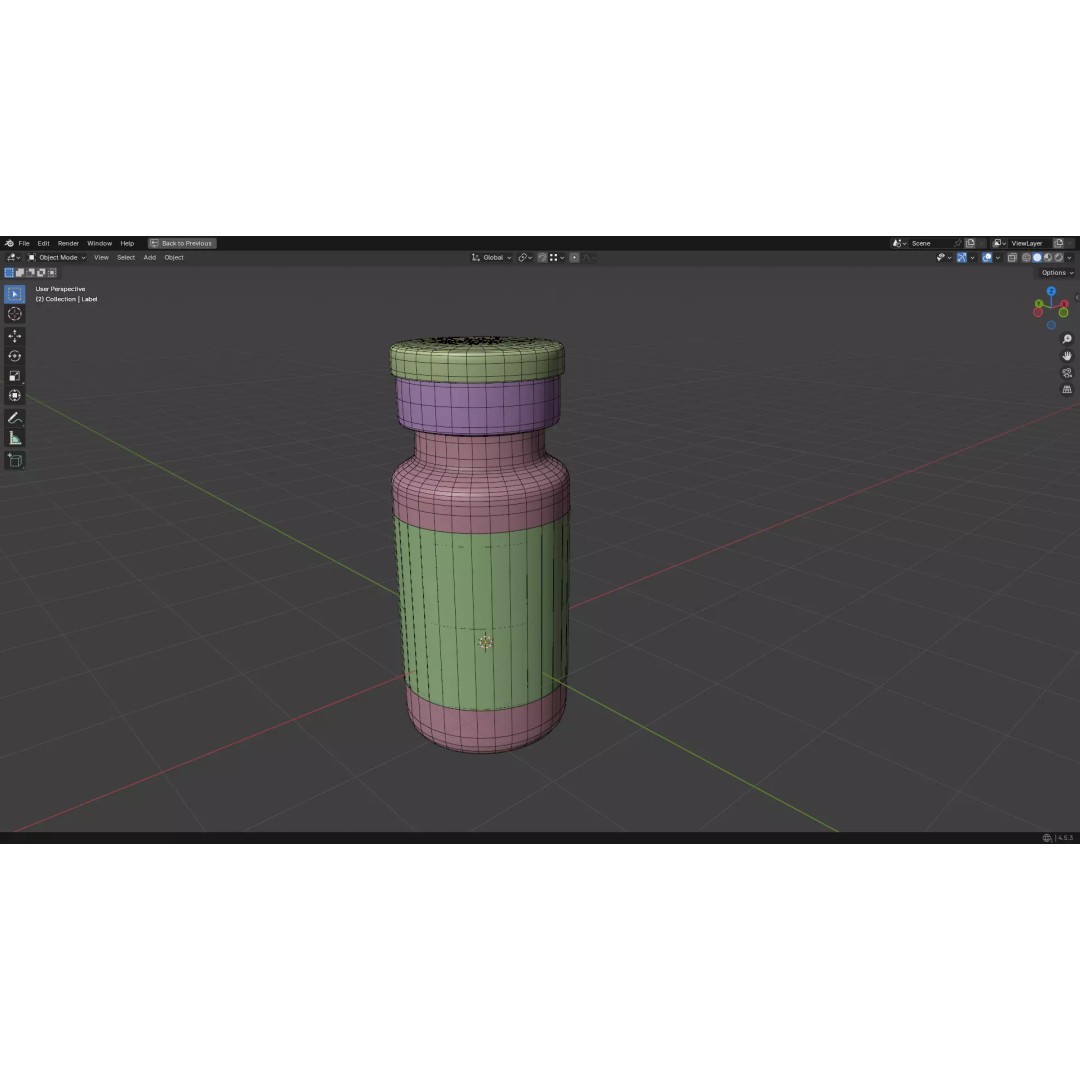
Task: Set selection mode to new selection
Action: click(x=9, y=273)
